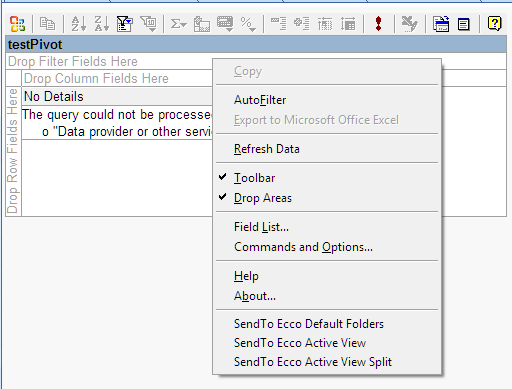This screenshot has width=512, height=389.
Task: Sort ascending with the A-Z icon
Action: point(79,24)
